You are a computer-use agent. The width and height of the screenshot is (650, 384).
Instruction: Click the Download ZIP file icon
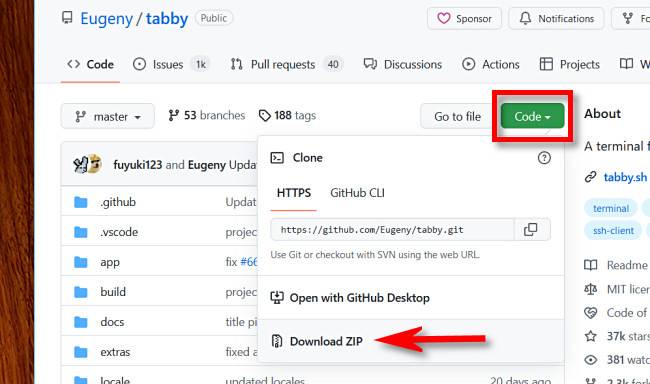tap(276, 341)
